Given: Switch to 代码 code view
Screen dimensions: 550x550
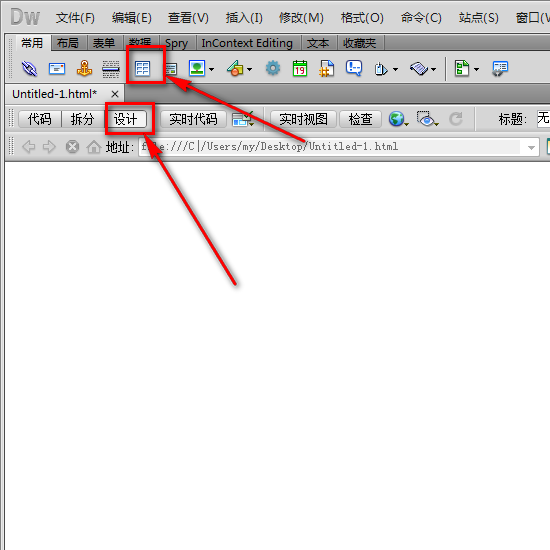Looking at the screenshot, I should 40,119.
